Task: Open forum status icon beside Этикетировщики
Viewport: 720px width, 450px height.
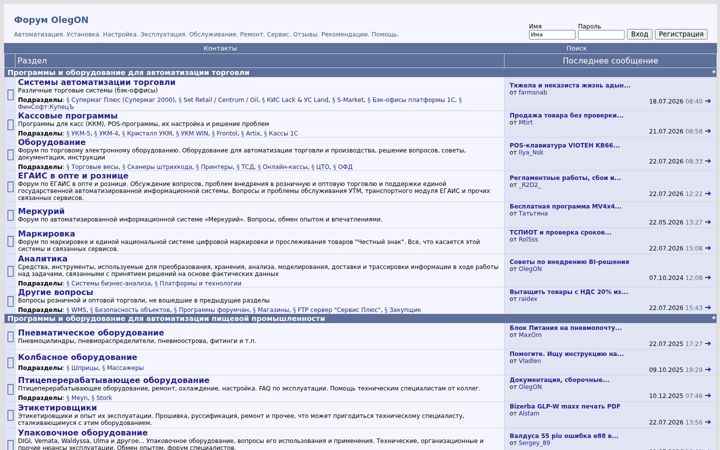Action: point(10,415)
